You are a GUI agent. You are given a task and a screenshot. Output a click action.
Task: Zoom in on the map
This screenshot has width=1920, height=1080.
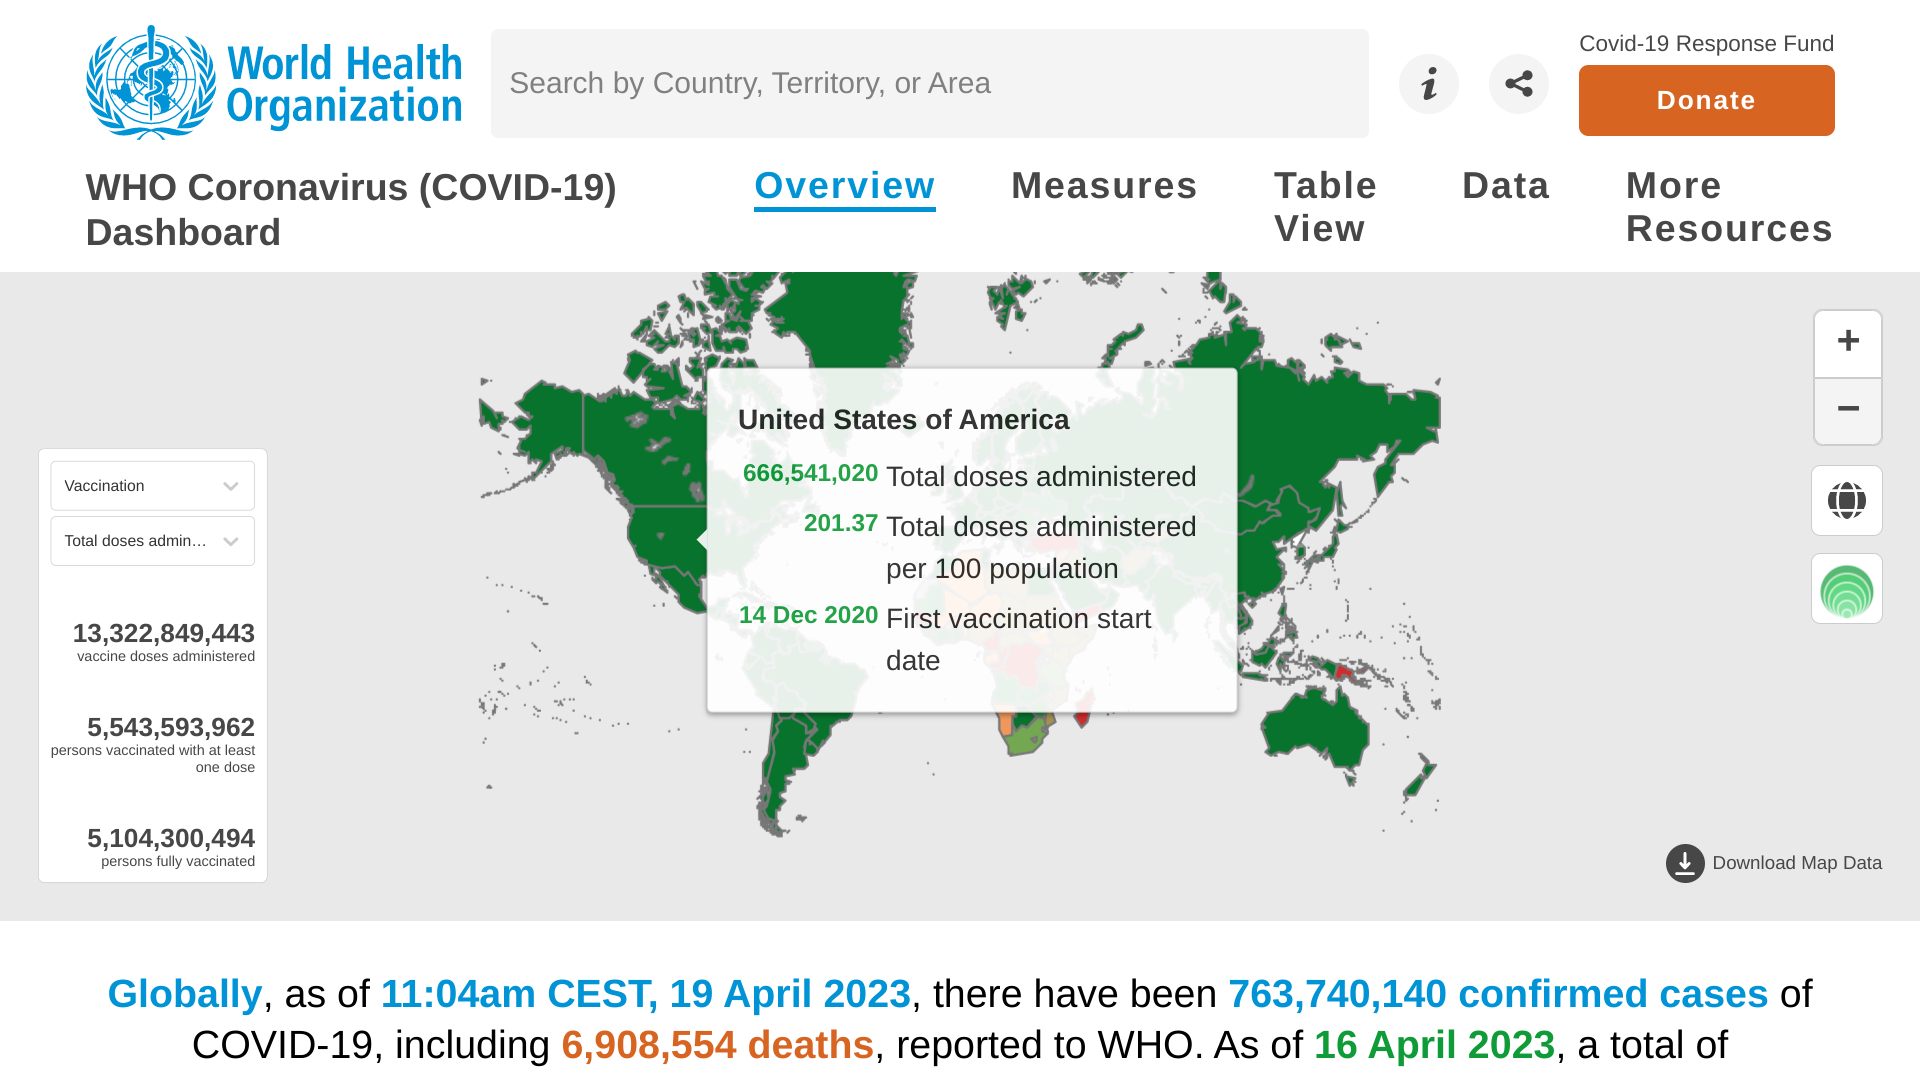[1847, 343]
